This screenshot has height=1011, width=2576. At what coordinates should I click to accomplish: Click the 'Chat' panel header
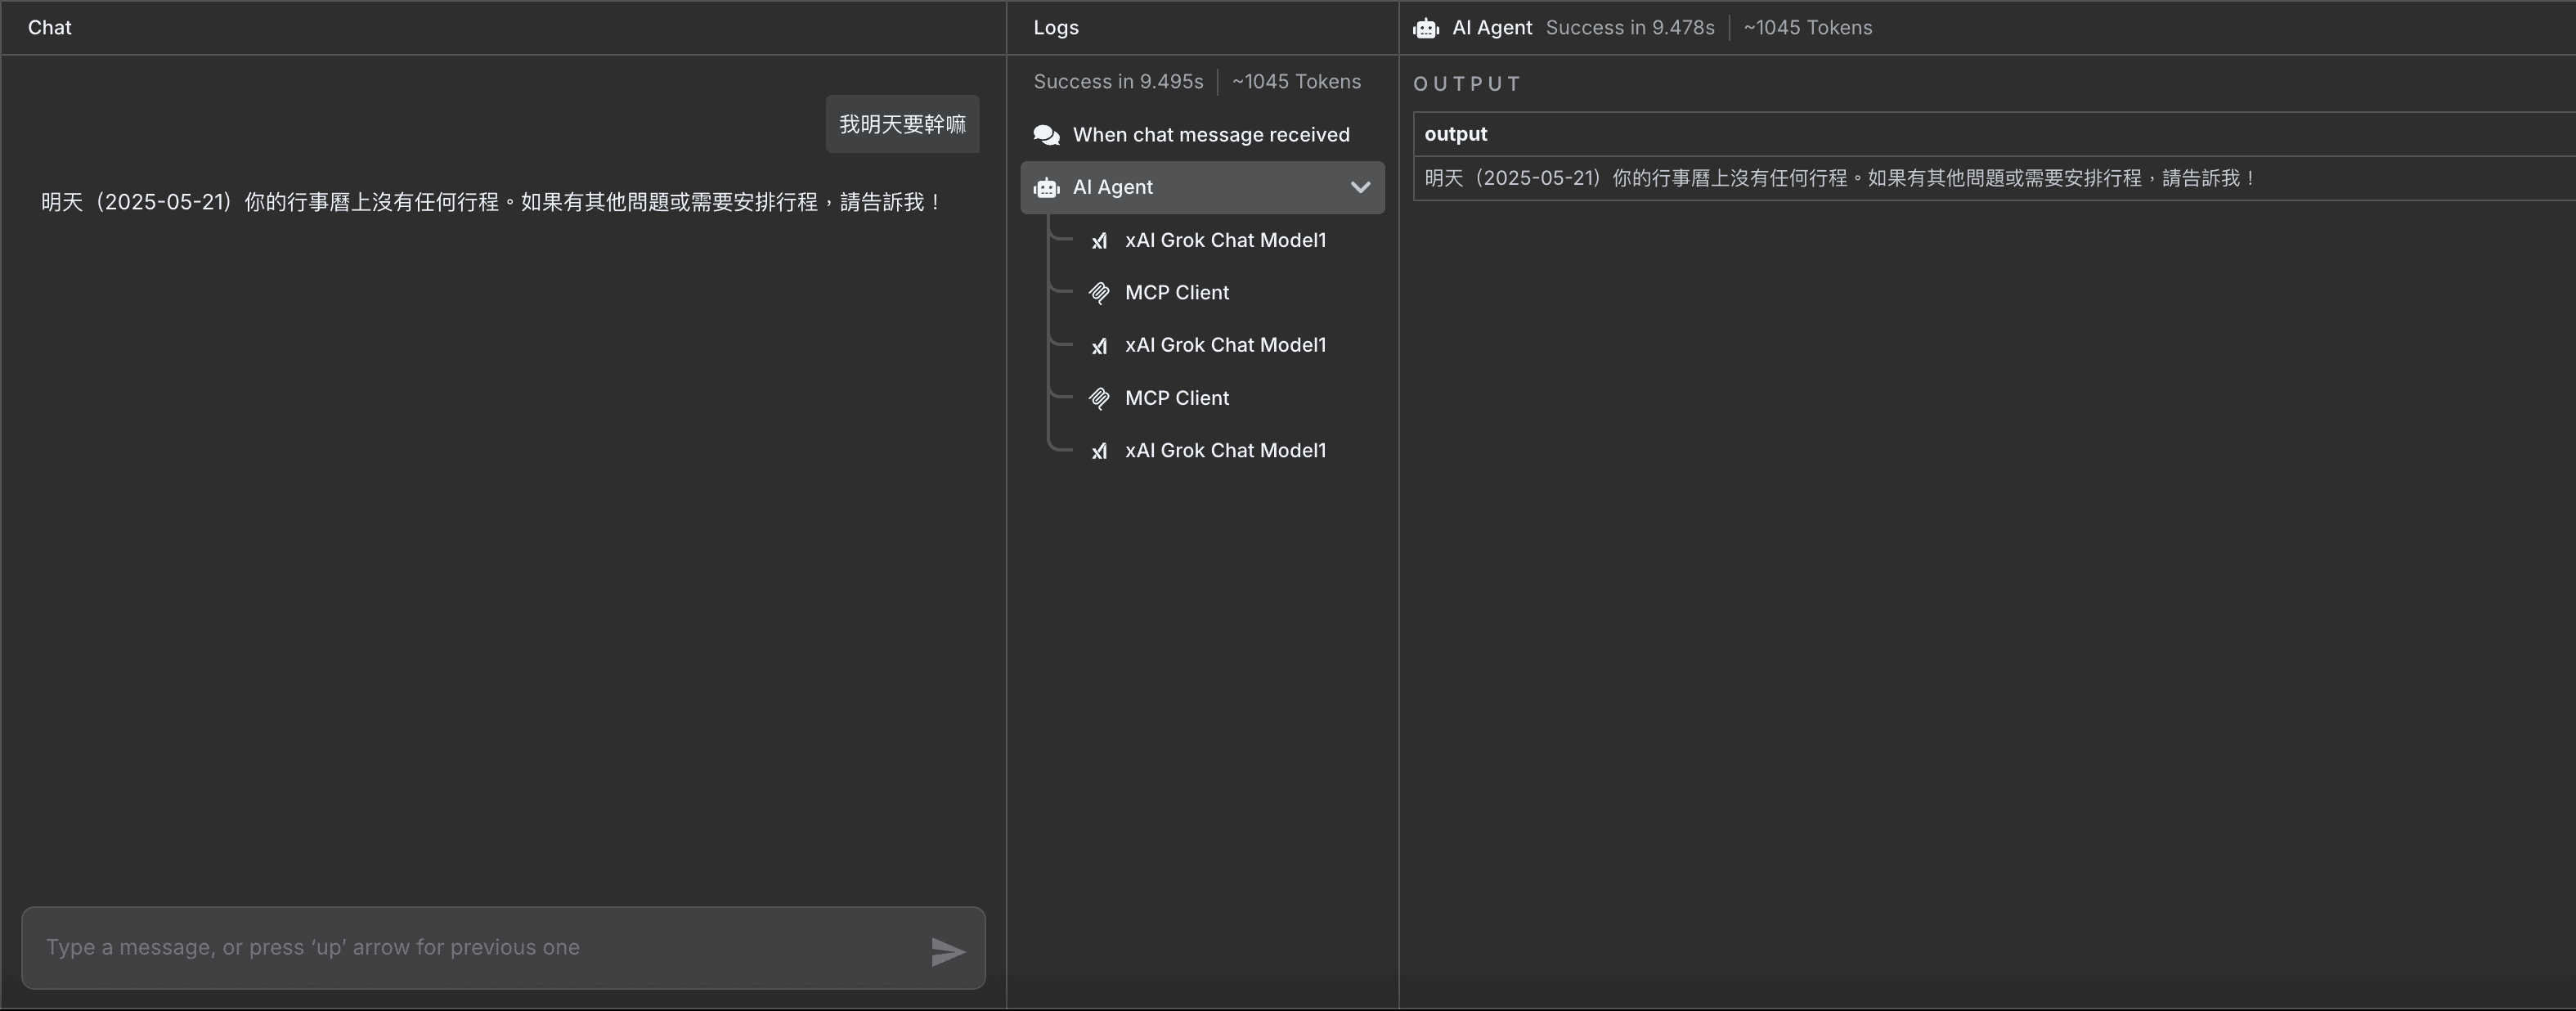(x=49, y=28)
